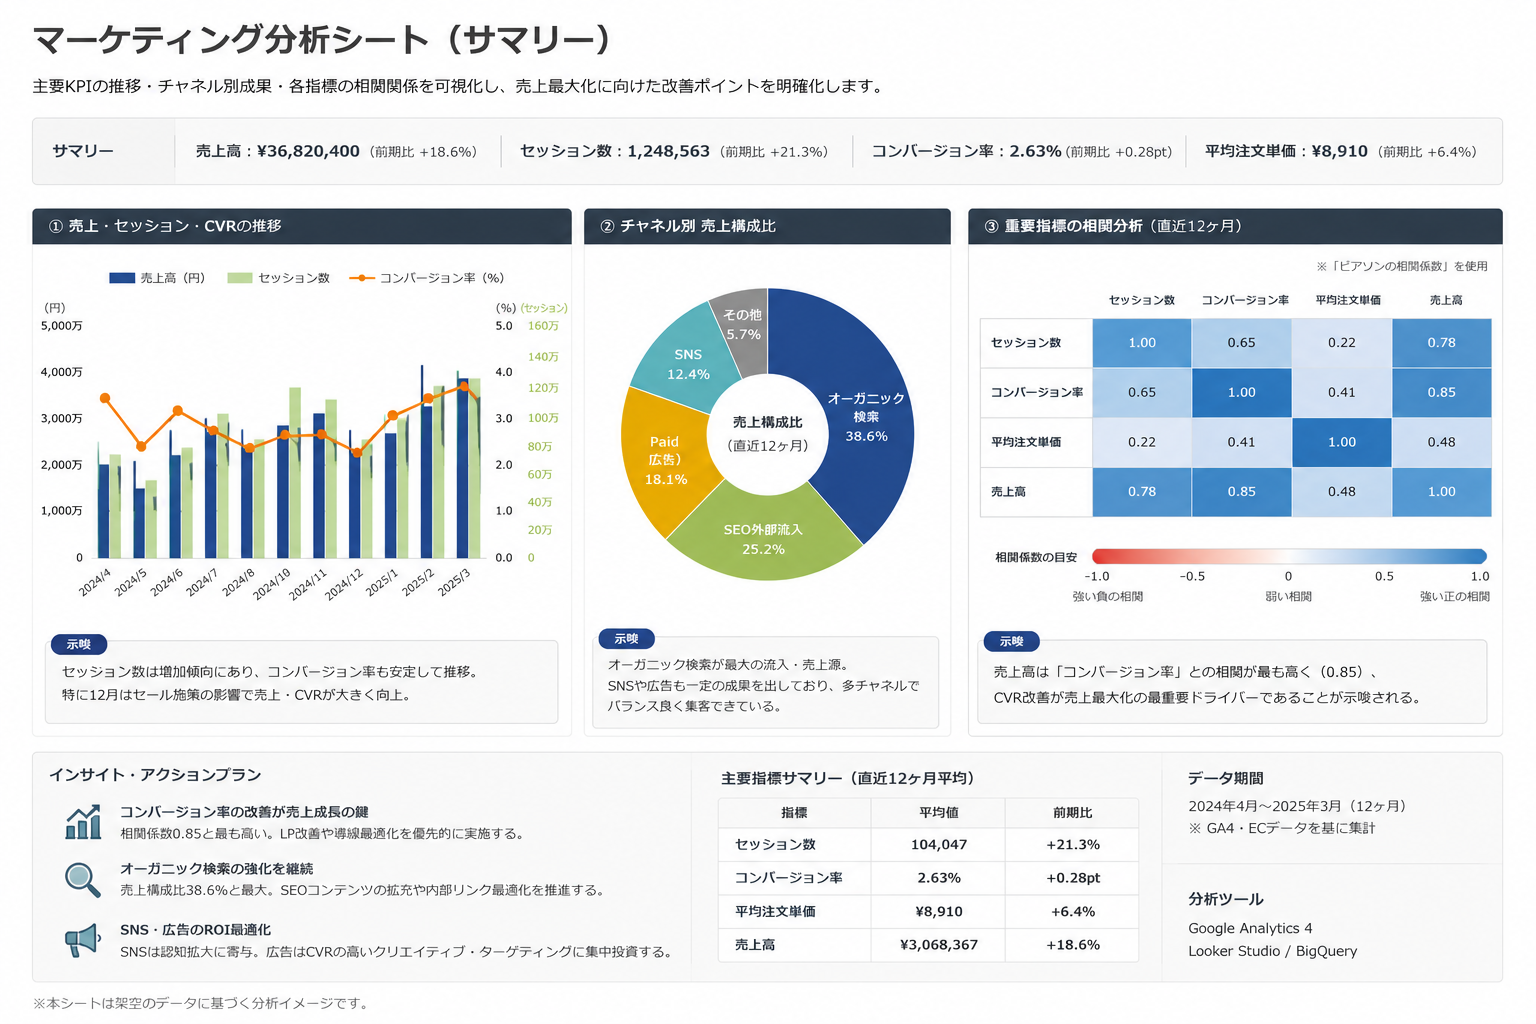This screenshot has height=1024, width=1536.
Task: Click the コンバージョン率 column header in the matrix
Action: tap(1244, 300)
